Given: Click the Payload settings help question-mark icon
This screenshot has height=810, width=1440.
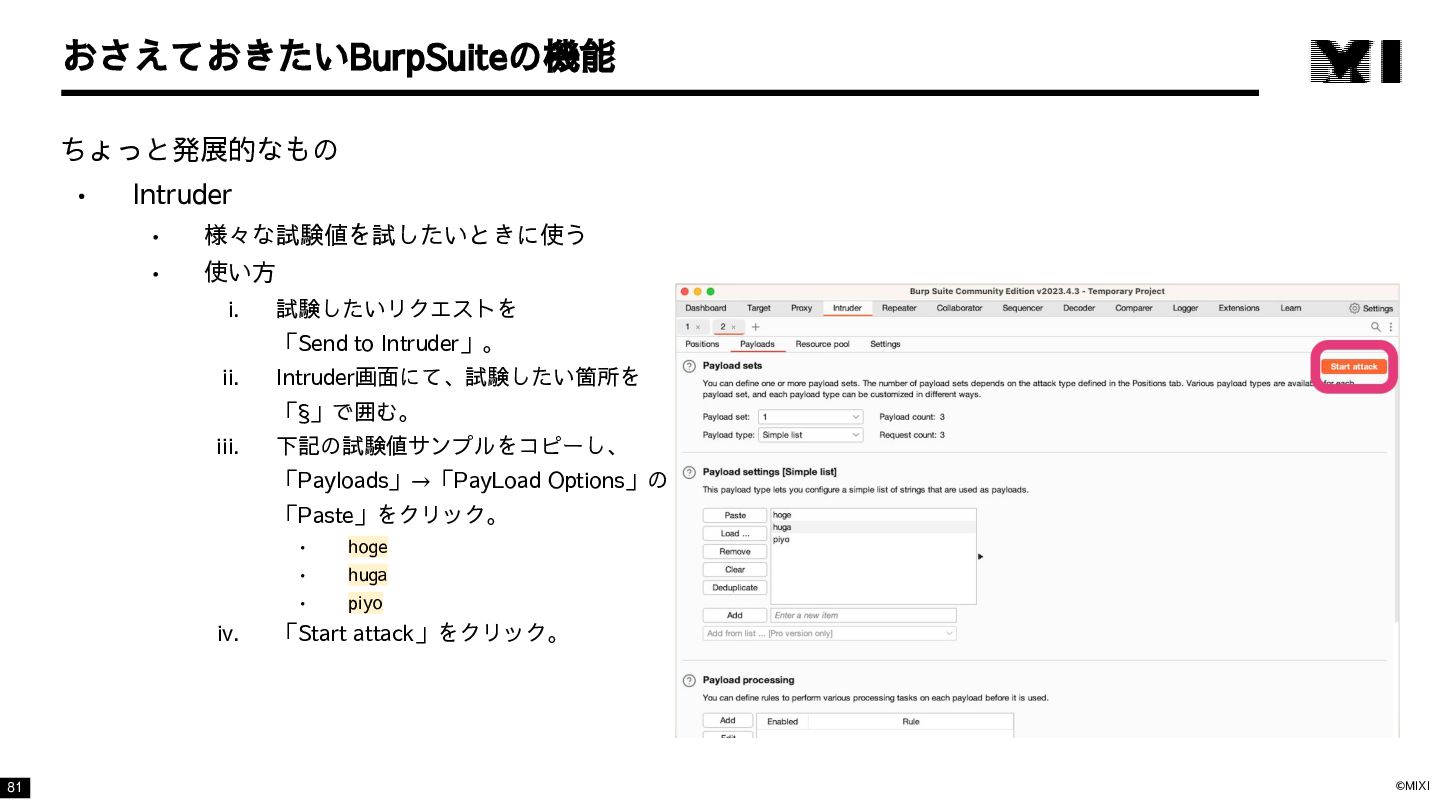Looking at the screenshot, I should 689,472.
